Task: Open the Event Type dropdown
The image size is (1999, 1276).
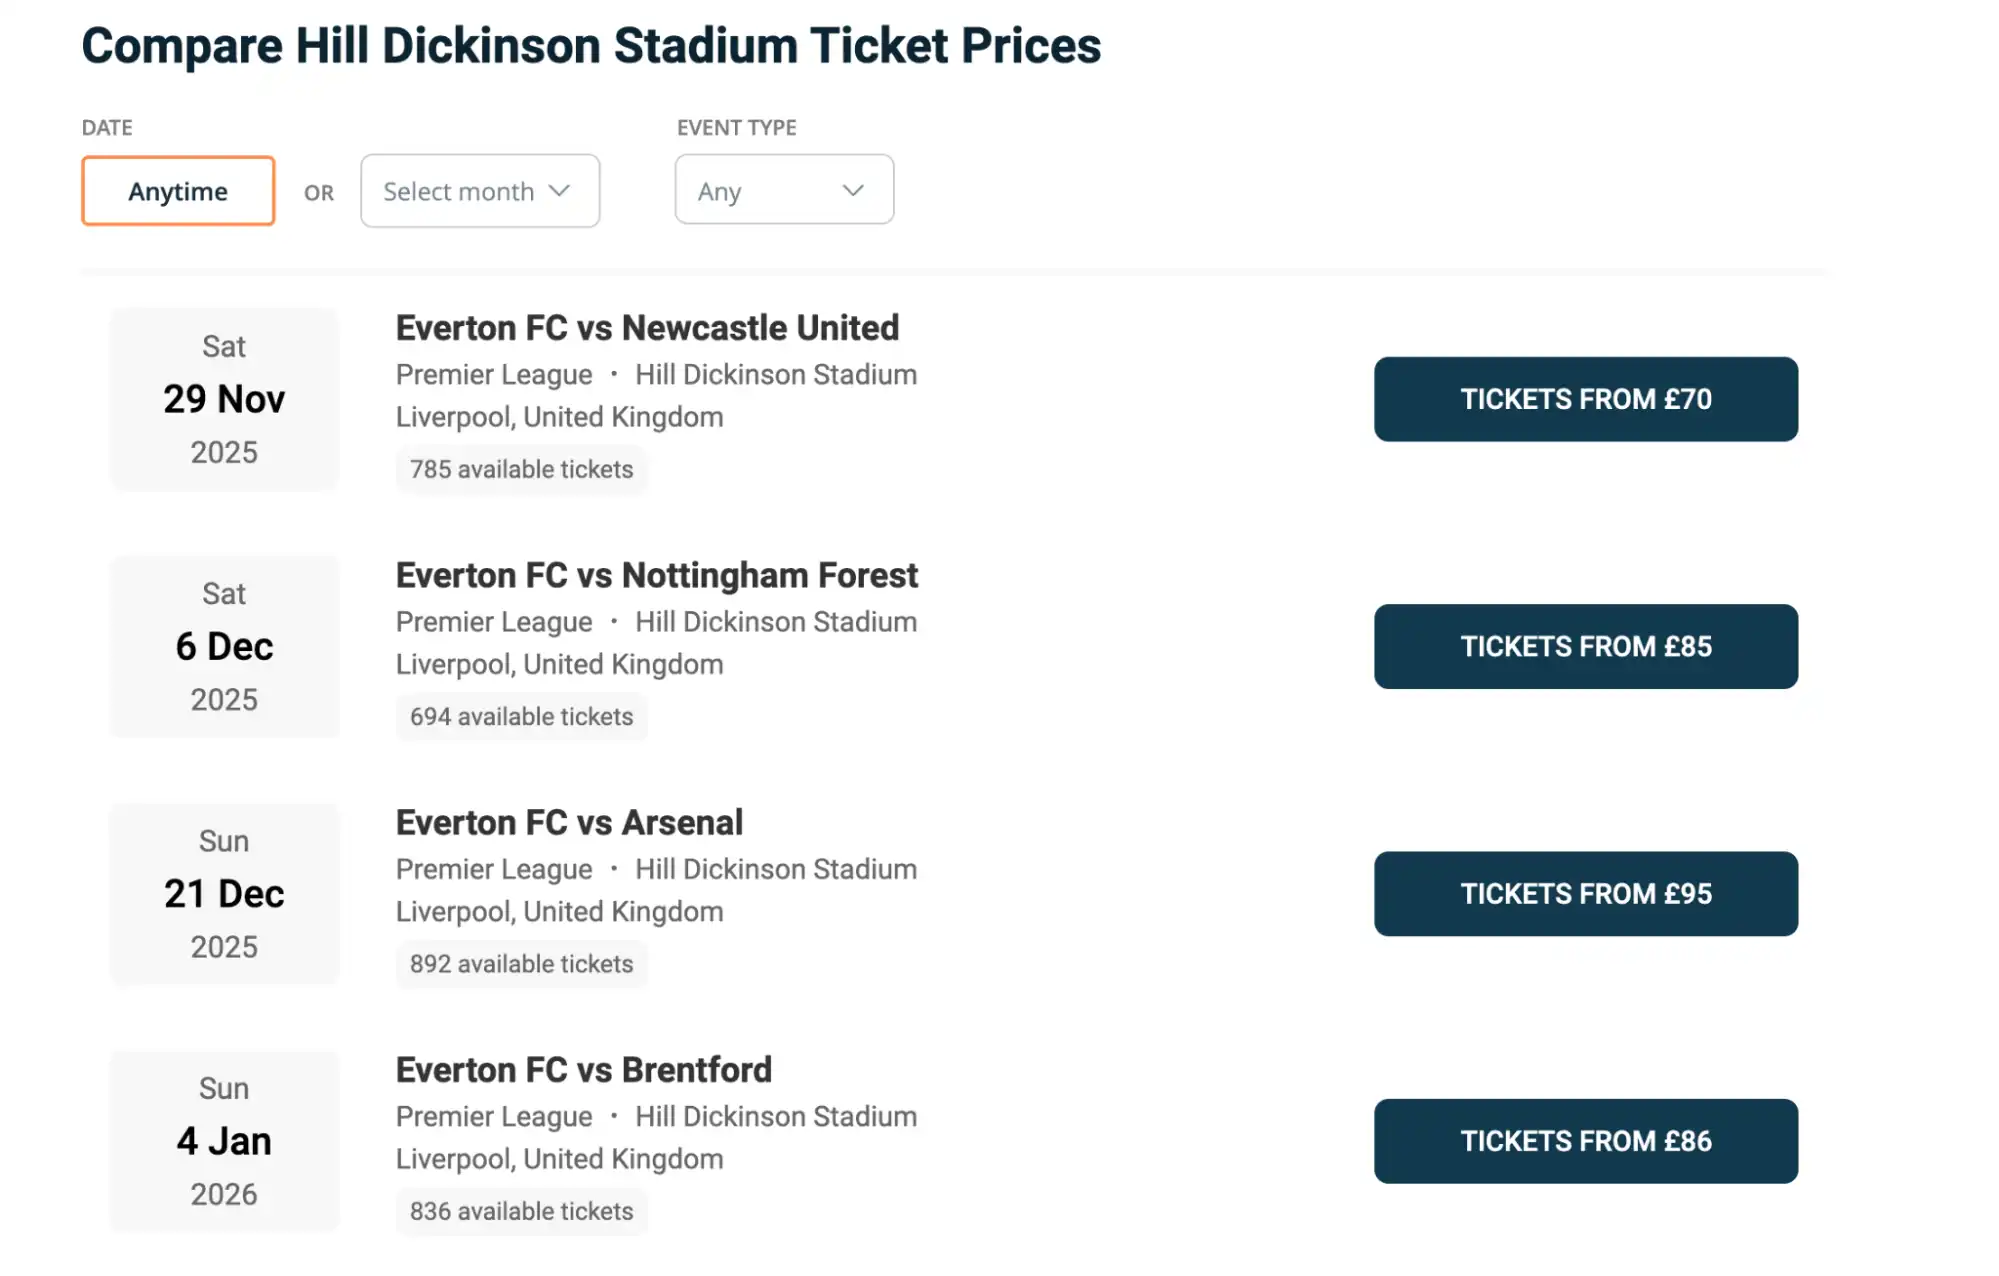Action: point(784,190)
